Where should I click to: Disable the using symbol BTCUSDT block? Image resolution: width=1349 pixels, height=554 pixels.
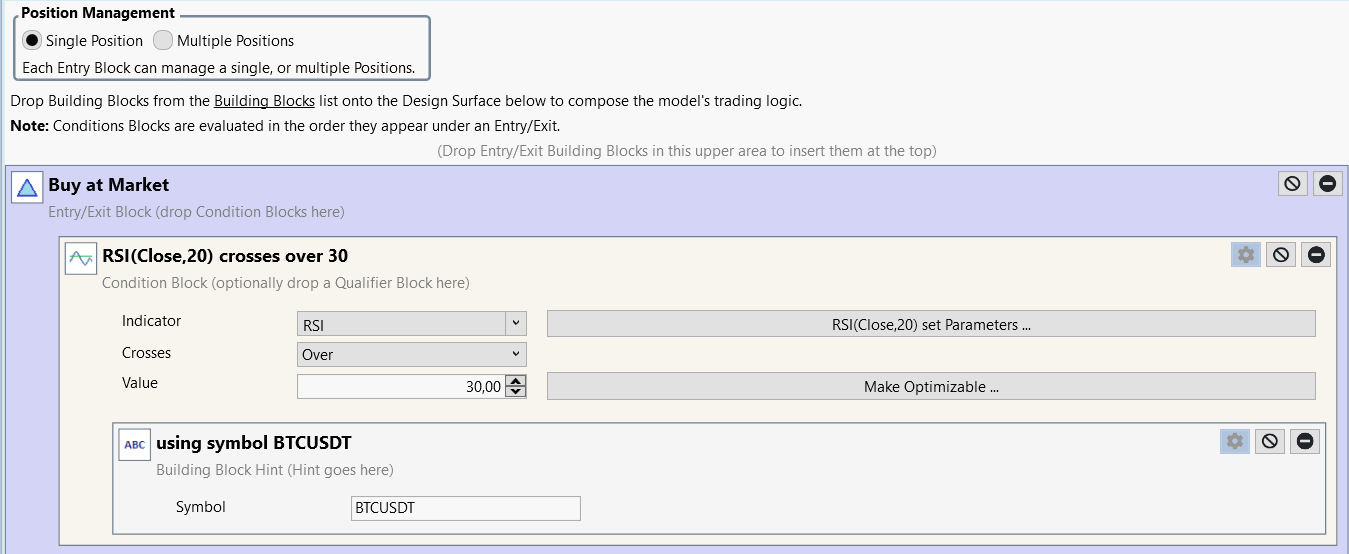[x=1269, y=441]
